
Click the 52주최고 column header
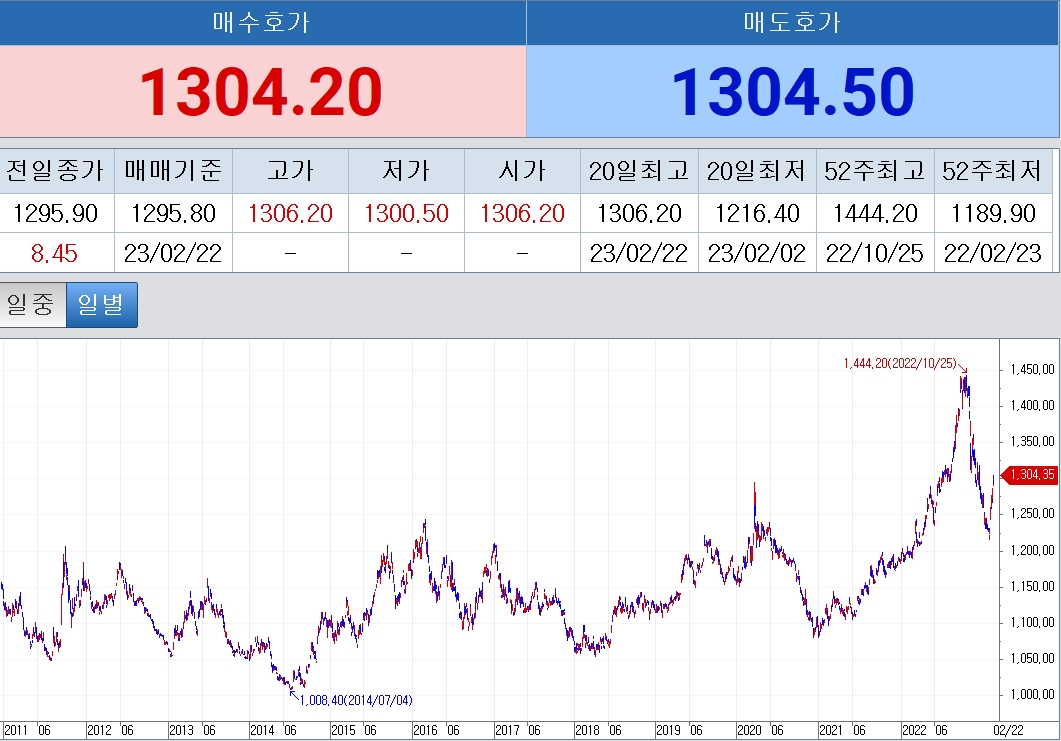tap(875, 171)
